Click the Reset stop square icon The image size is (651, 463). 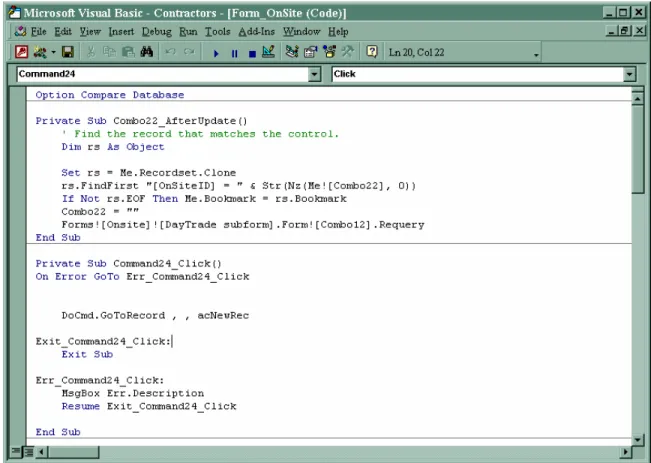(252, 54)
